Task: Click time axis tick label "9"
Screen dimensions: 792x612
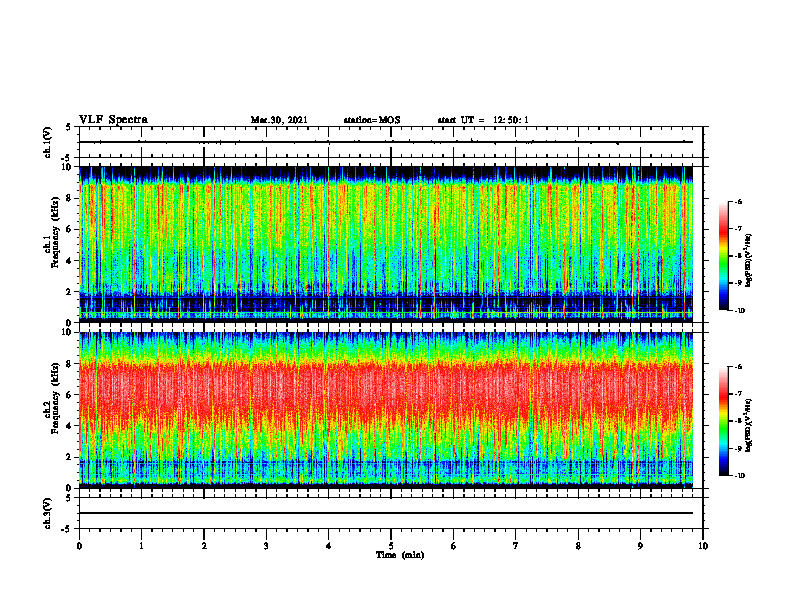Action: coord(640,546)
